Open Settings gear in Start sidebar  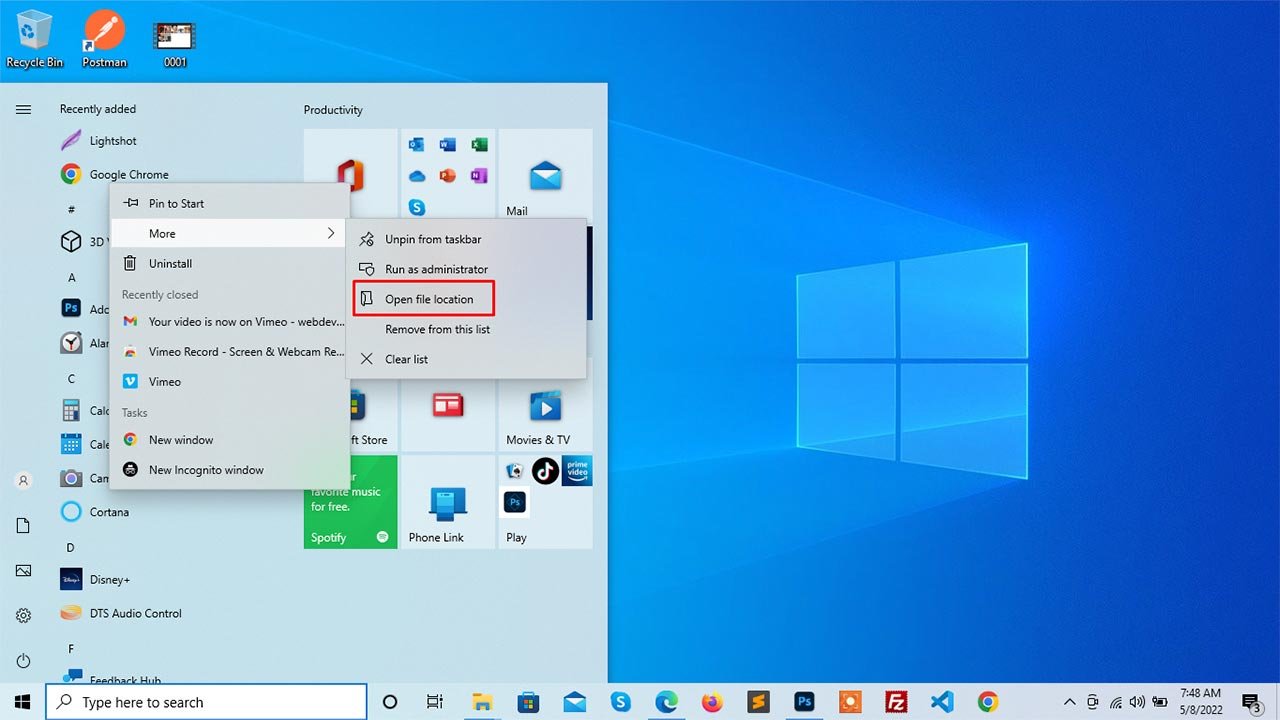(x=23, y=616)
